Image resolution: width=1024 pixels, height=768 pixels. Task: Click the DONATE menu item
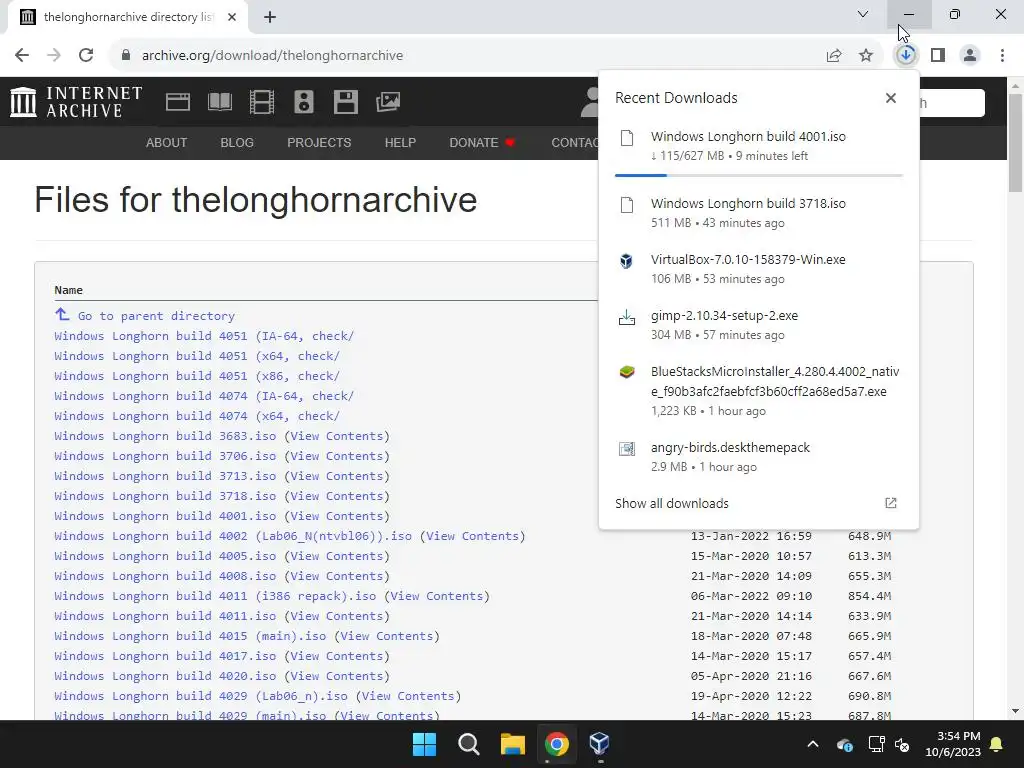point(482,142)
